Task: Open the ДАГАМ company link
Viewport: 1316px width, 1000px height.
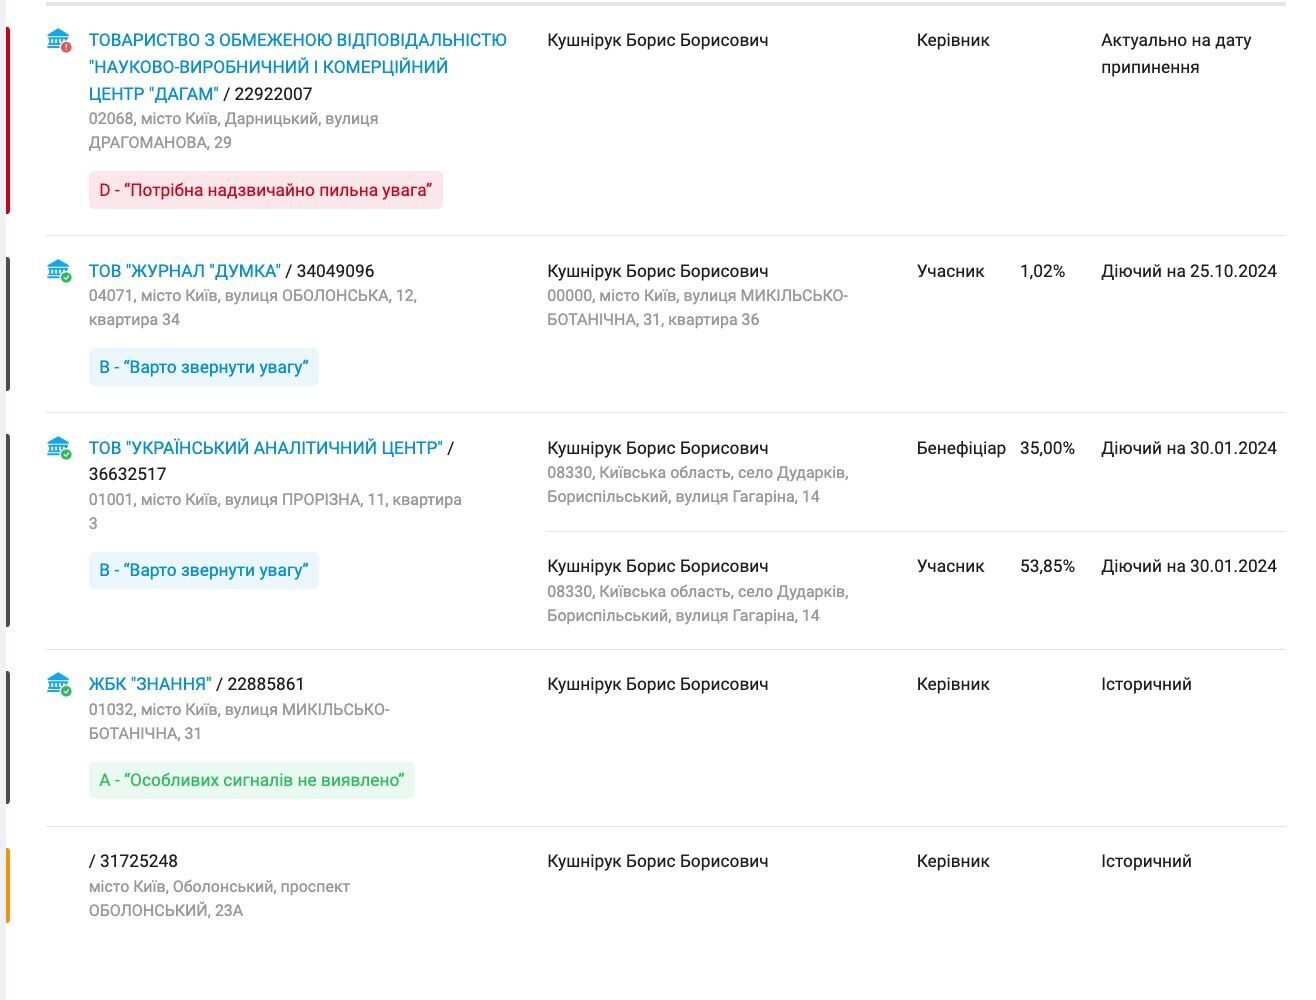Action: coord(298,67)
